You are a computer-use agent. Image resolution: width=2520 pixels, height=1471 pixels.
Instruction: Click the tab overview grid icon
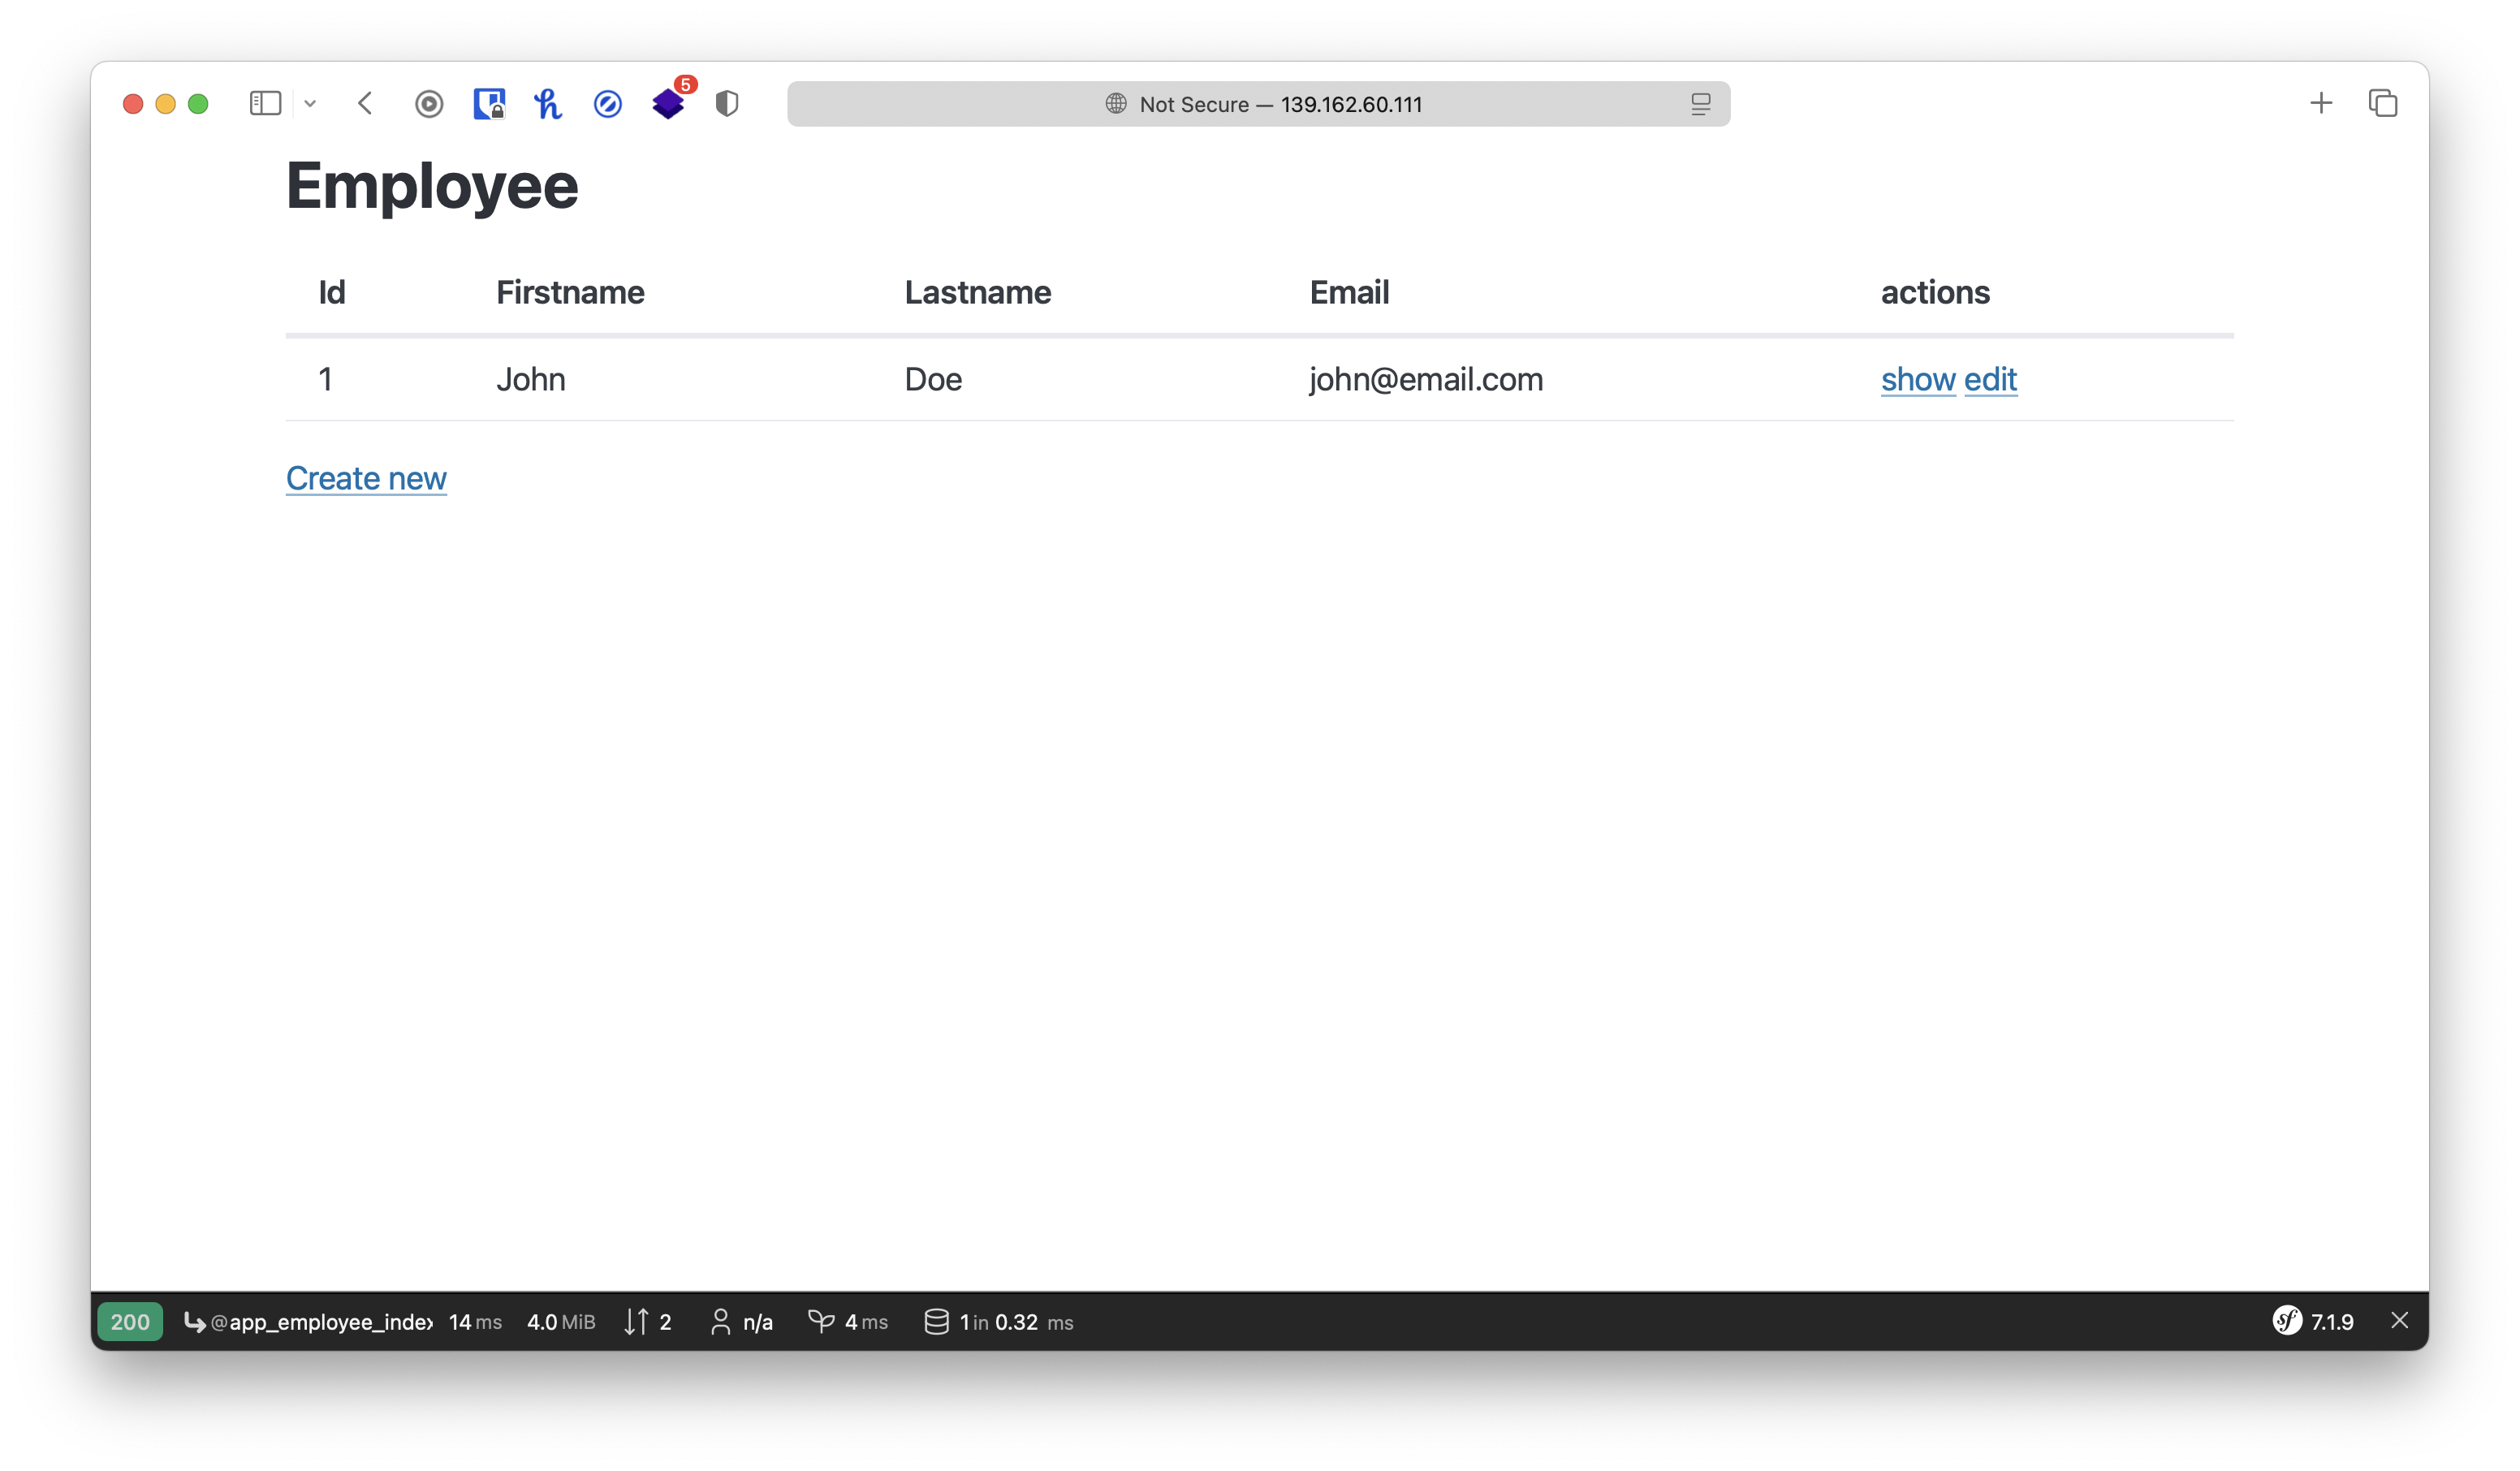coord(2384,101)
